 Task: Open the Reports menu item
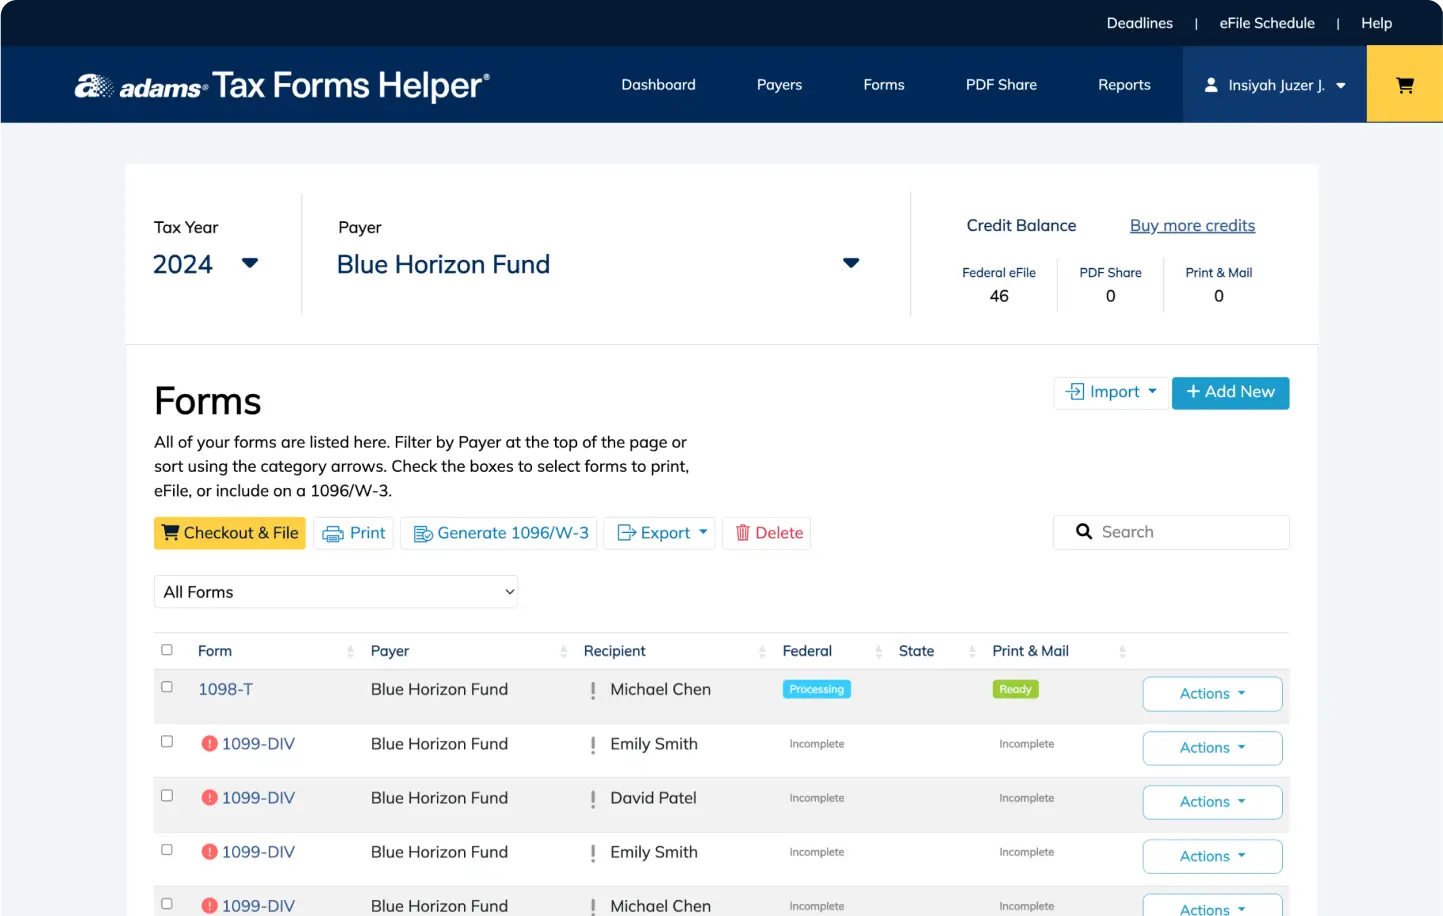click(1124, 85)
